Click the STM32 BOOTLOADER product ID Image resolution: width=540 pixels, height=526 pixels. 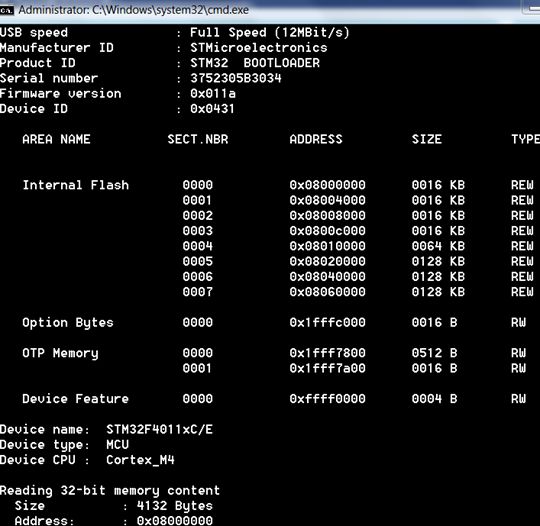pyautogui.click(x=255, y=63)
